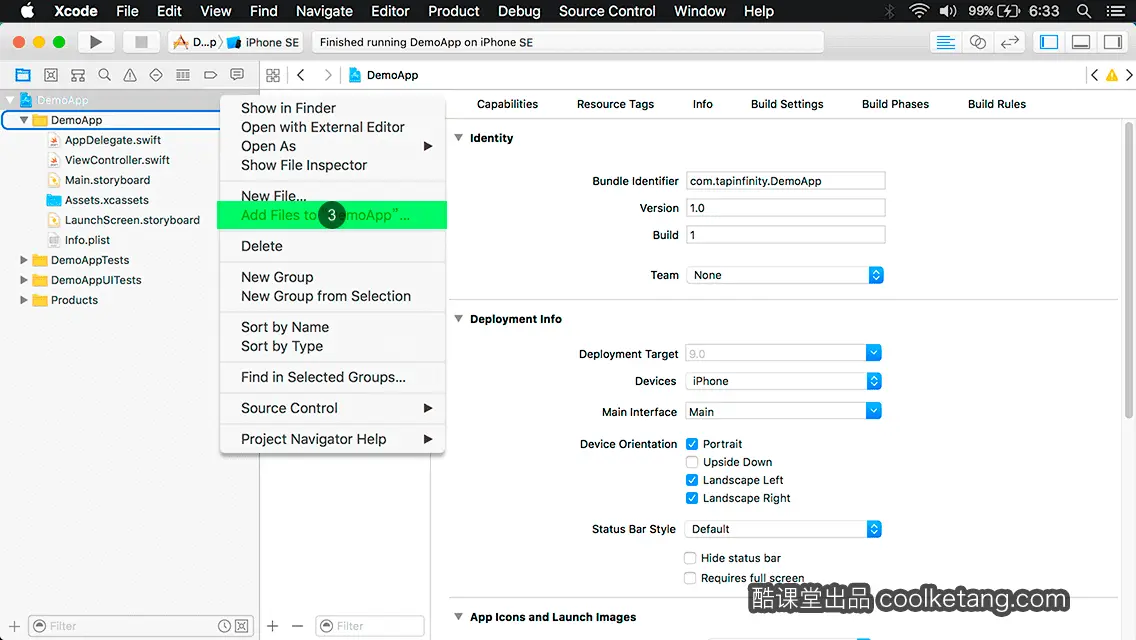Select ViewController.swift in navigator

(x=117, y=159)
